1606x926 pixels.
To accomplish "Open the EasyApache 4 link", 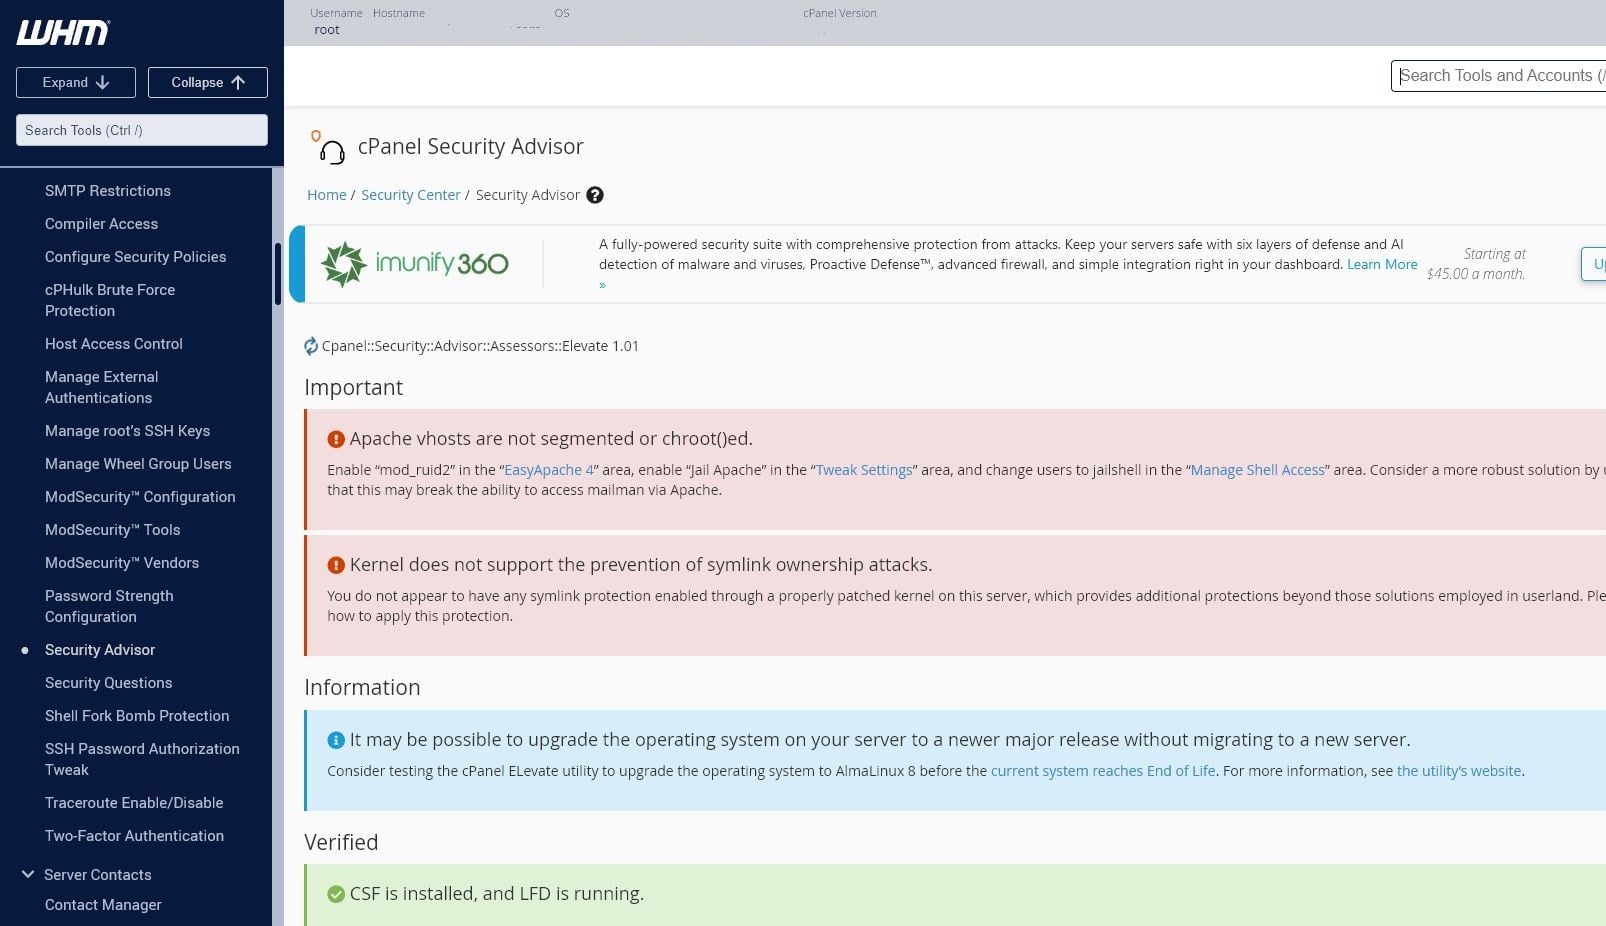I will (549, 470).
